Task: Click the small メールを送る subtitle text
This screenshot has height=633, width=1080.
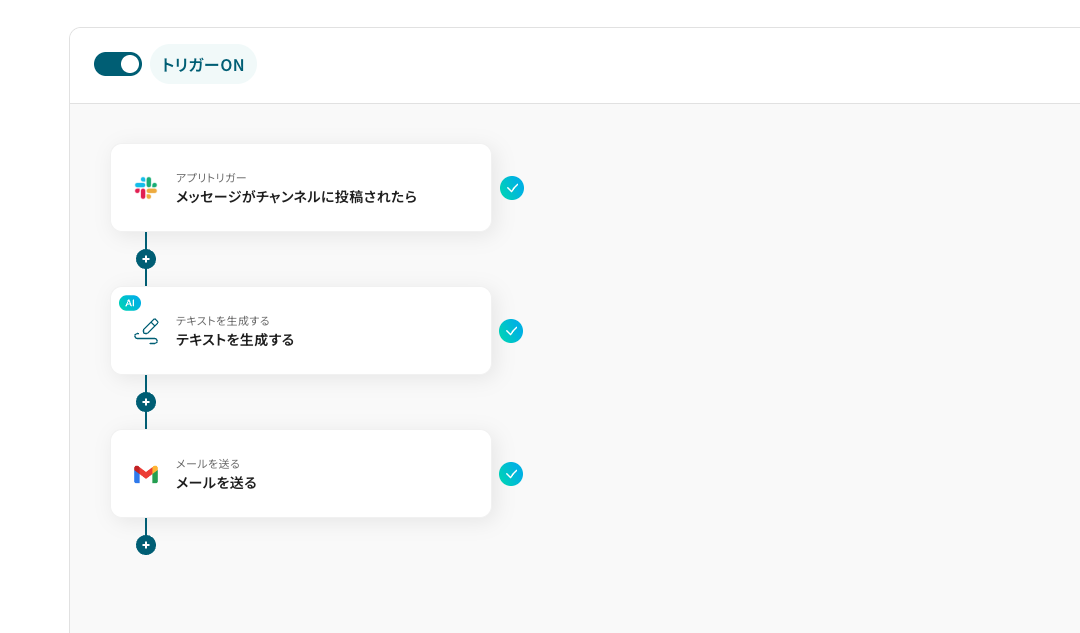Action: (x=208, y=464)
